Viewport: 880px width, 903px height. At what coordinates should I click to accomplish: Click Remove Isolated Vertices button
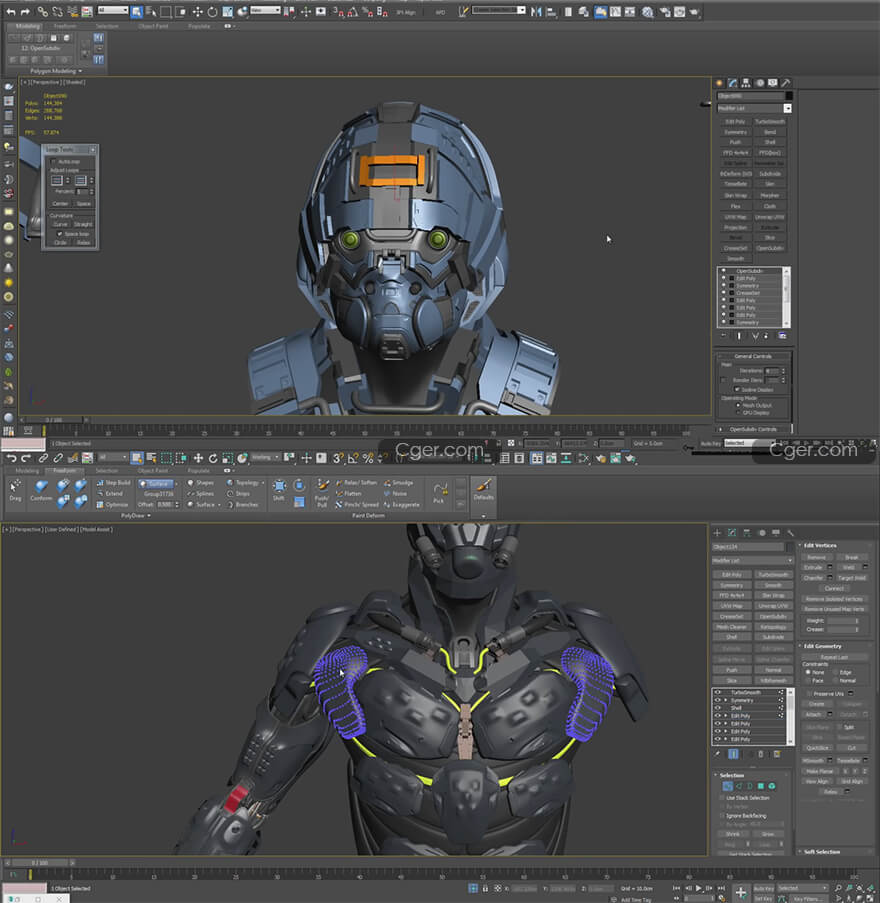pyautogui.click(x=834, y=599)
